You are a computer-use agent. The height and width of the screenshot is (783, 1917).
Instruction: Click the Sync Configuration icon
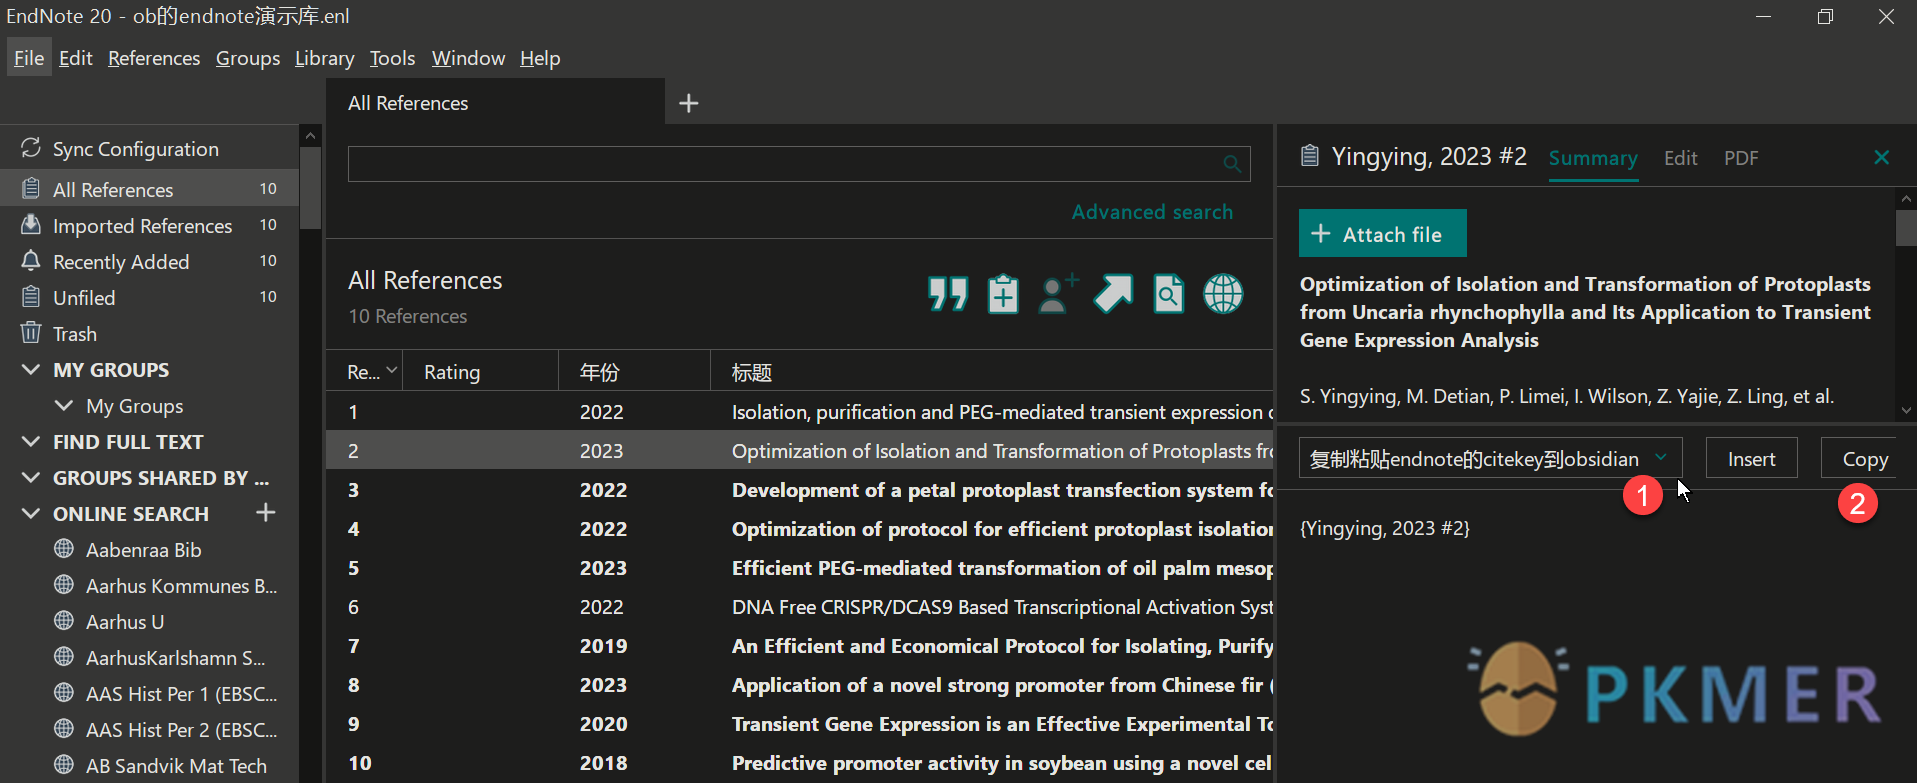click(x=31, y=148)
